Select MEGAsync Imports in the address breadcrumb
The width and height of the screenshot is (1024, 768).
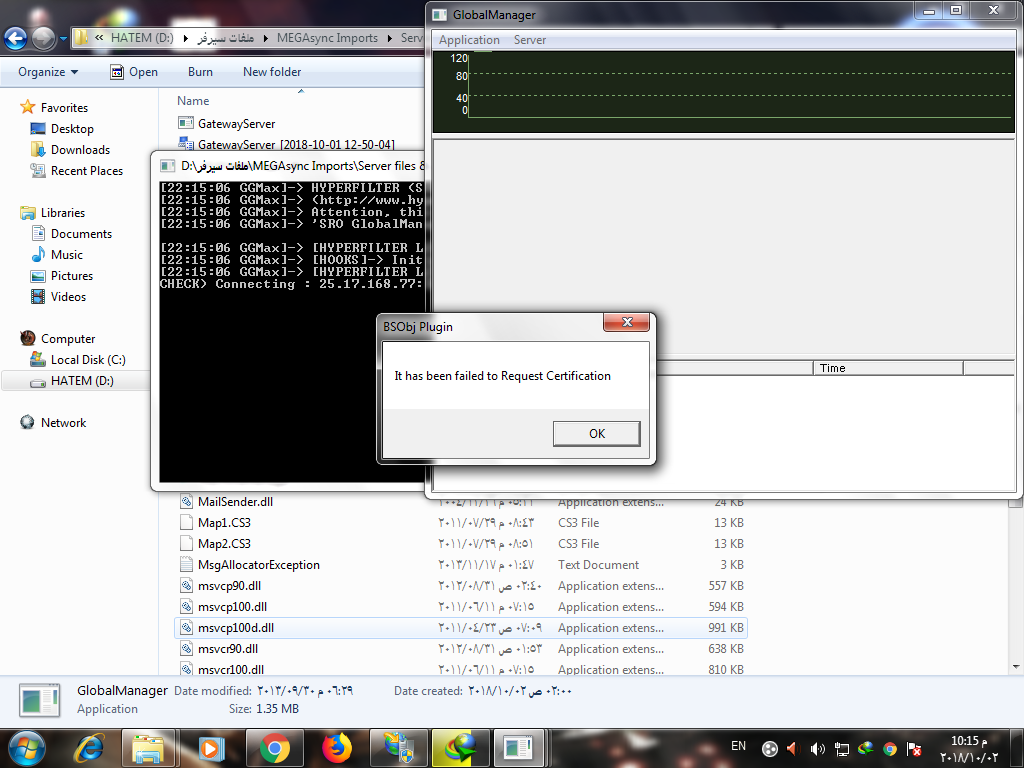327,38
